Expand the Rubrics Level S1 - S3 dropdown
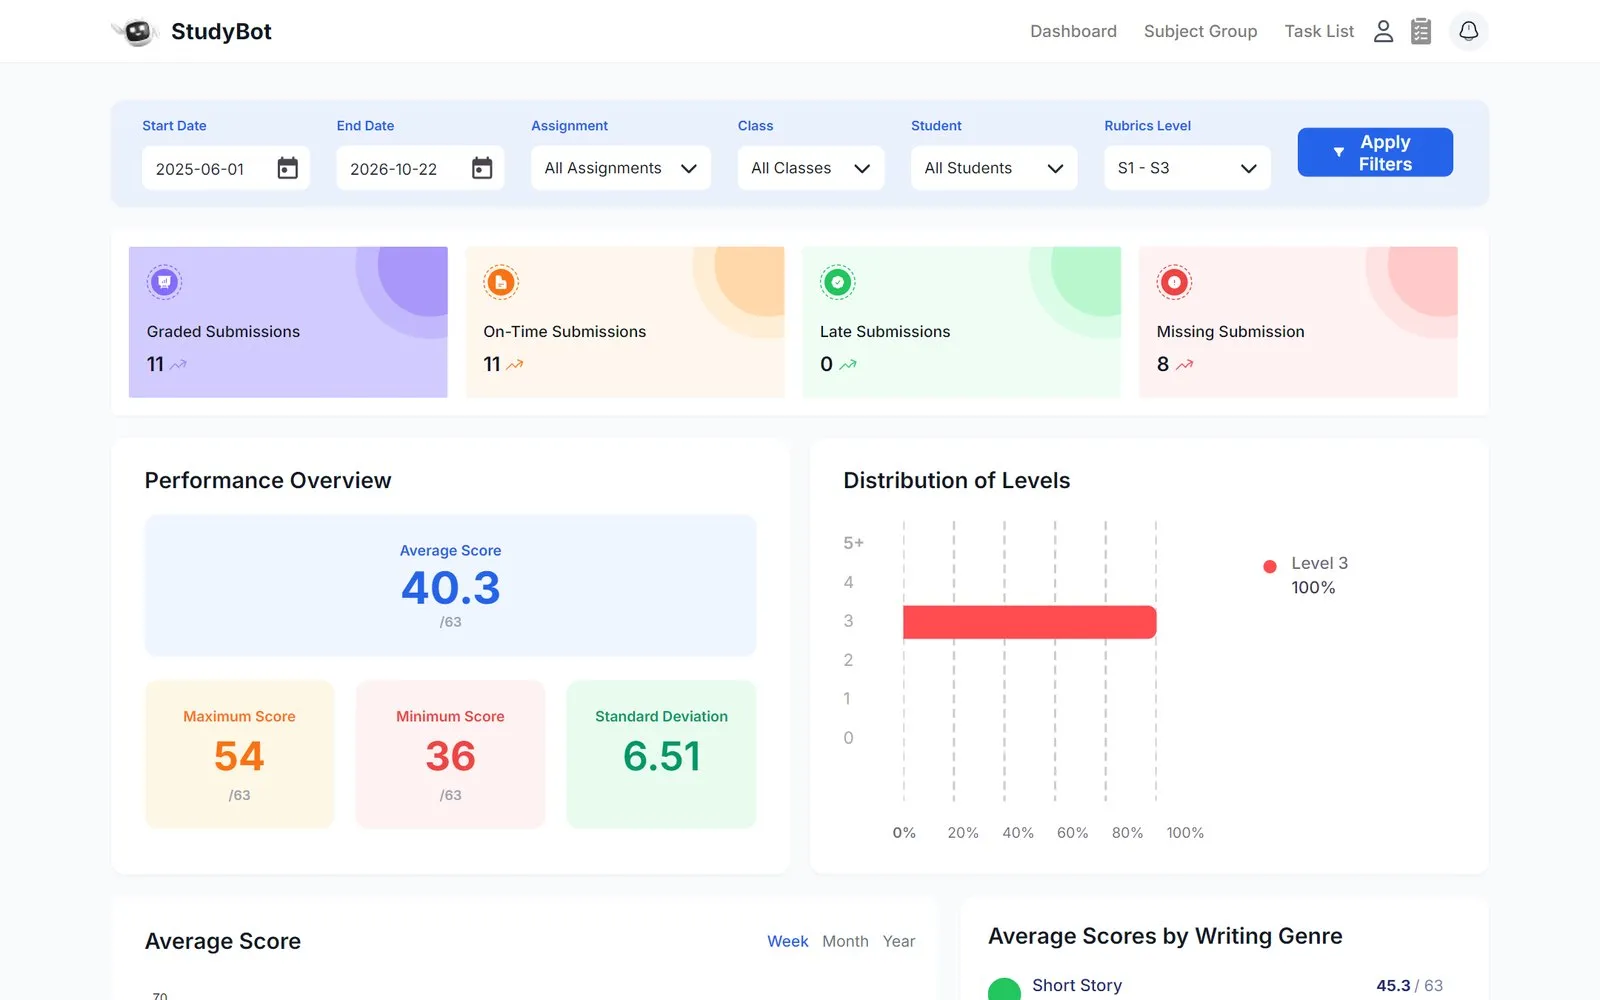This screenshot has height=1000, width=1600. (x=1187, y=168)
